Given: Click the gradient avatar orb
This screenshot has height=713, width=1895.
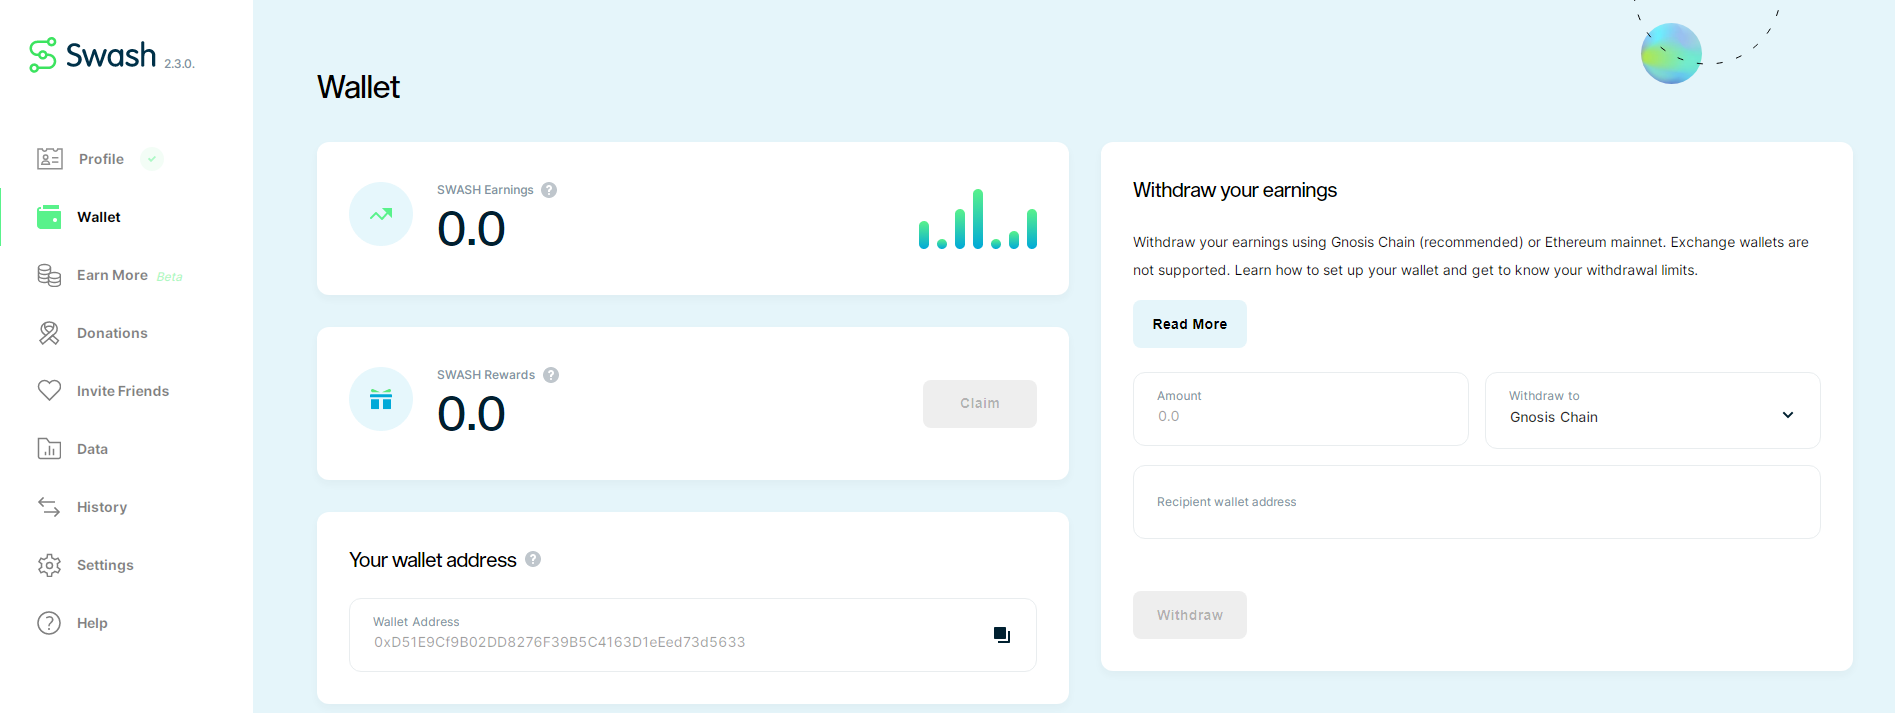Looking at the screenshot, I should [x=1671, y=54].
